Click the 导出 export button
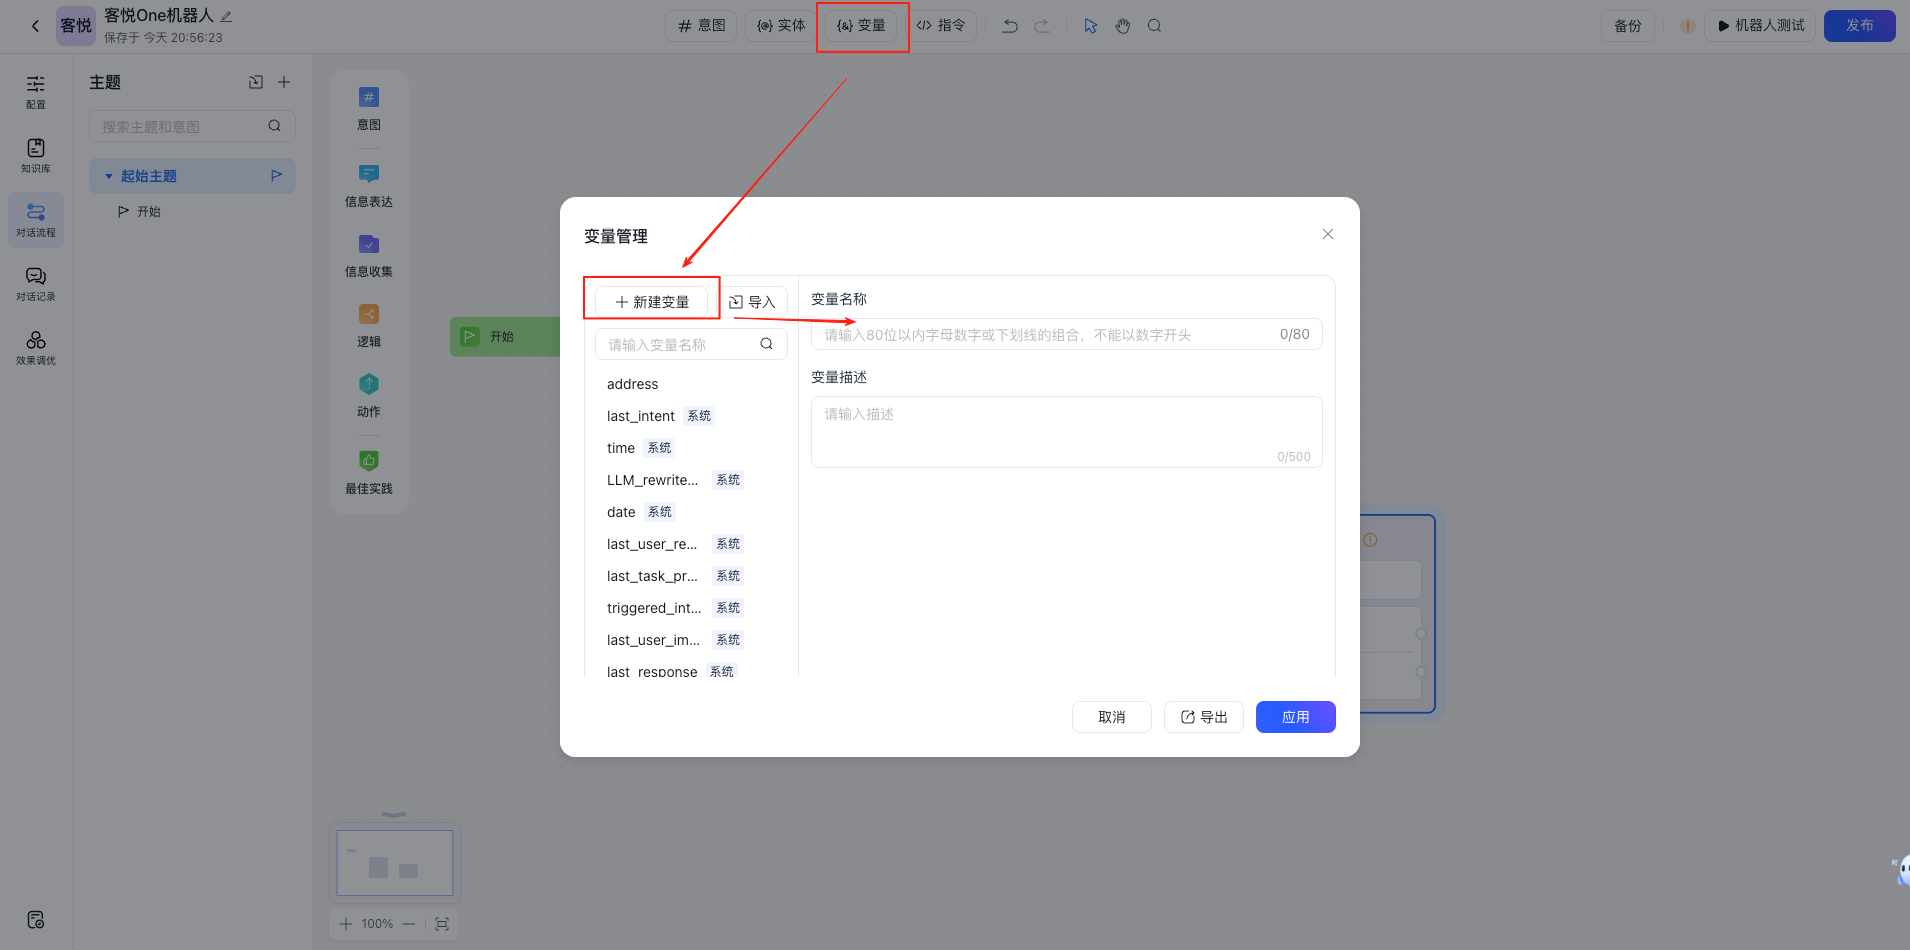 1203,717
